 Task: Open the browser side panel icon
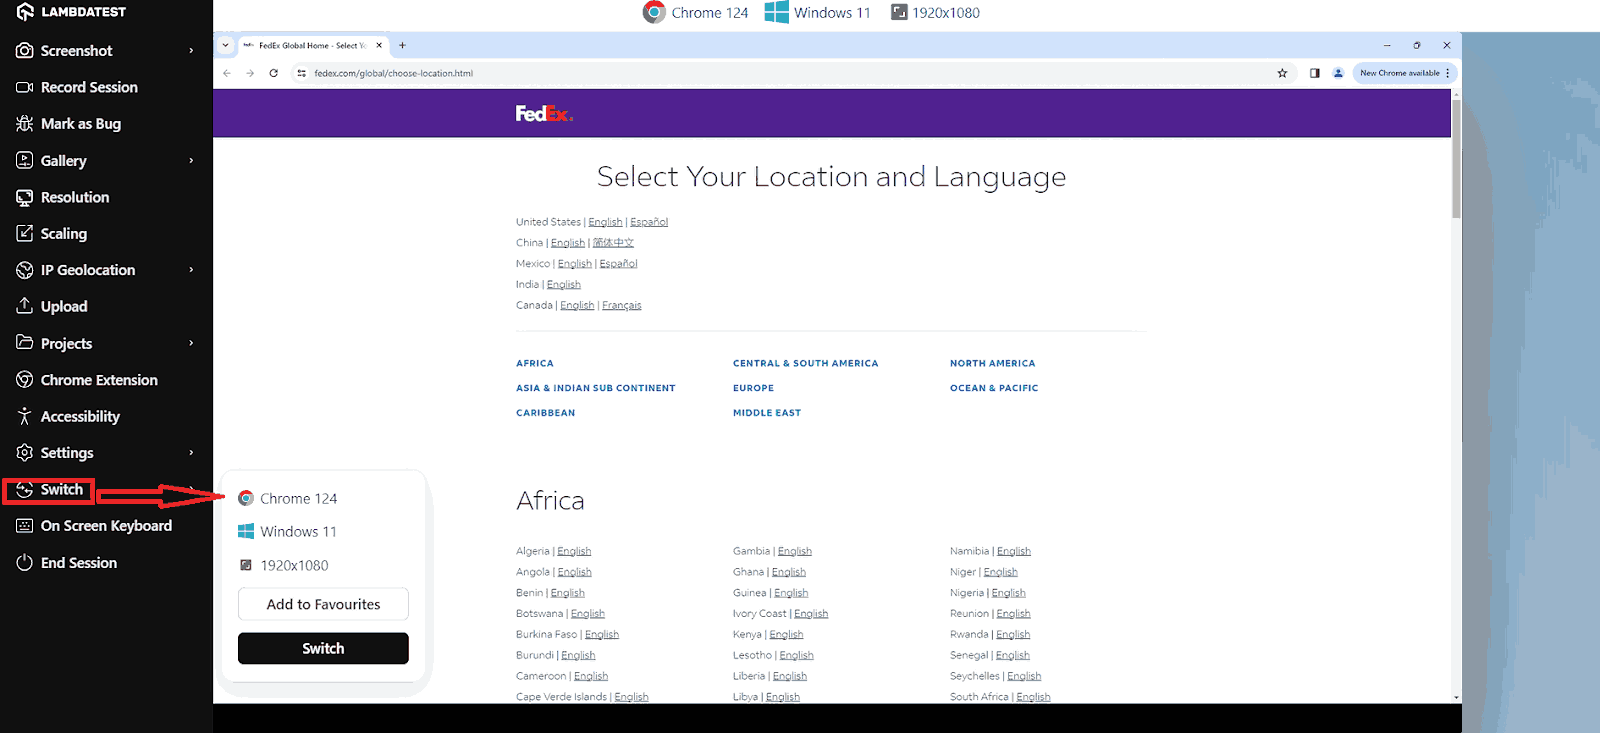click(1314, 73)
